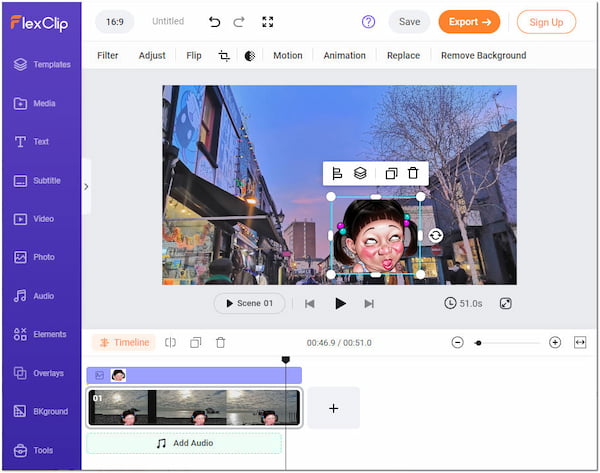The image size is (600, 473).
Task: Zoom out the timeline with minus icon
Action: click(x=457, y=343)
